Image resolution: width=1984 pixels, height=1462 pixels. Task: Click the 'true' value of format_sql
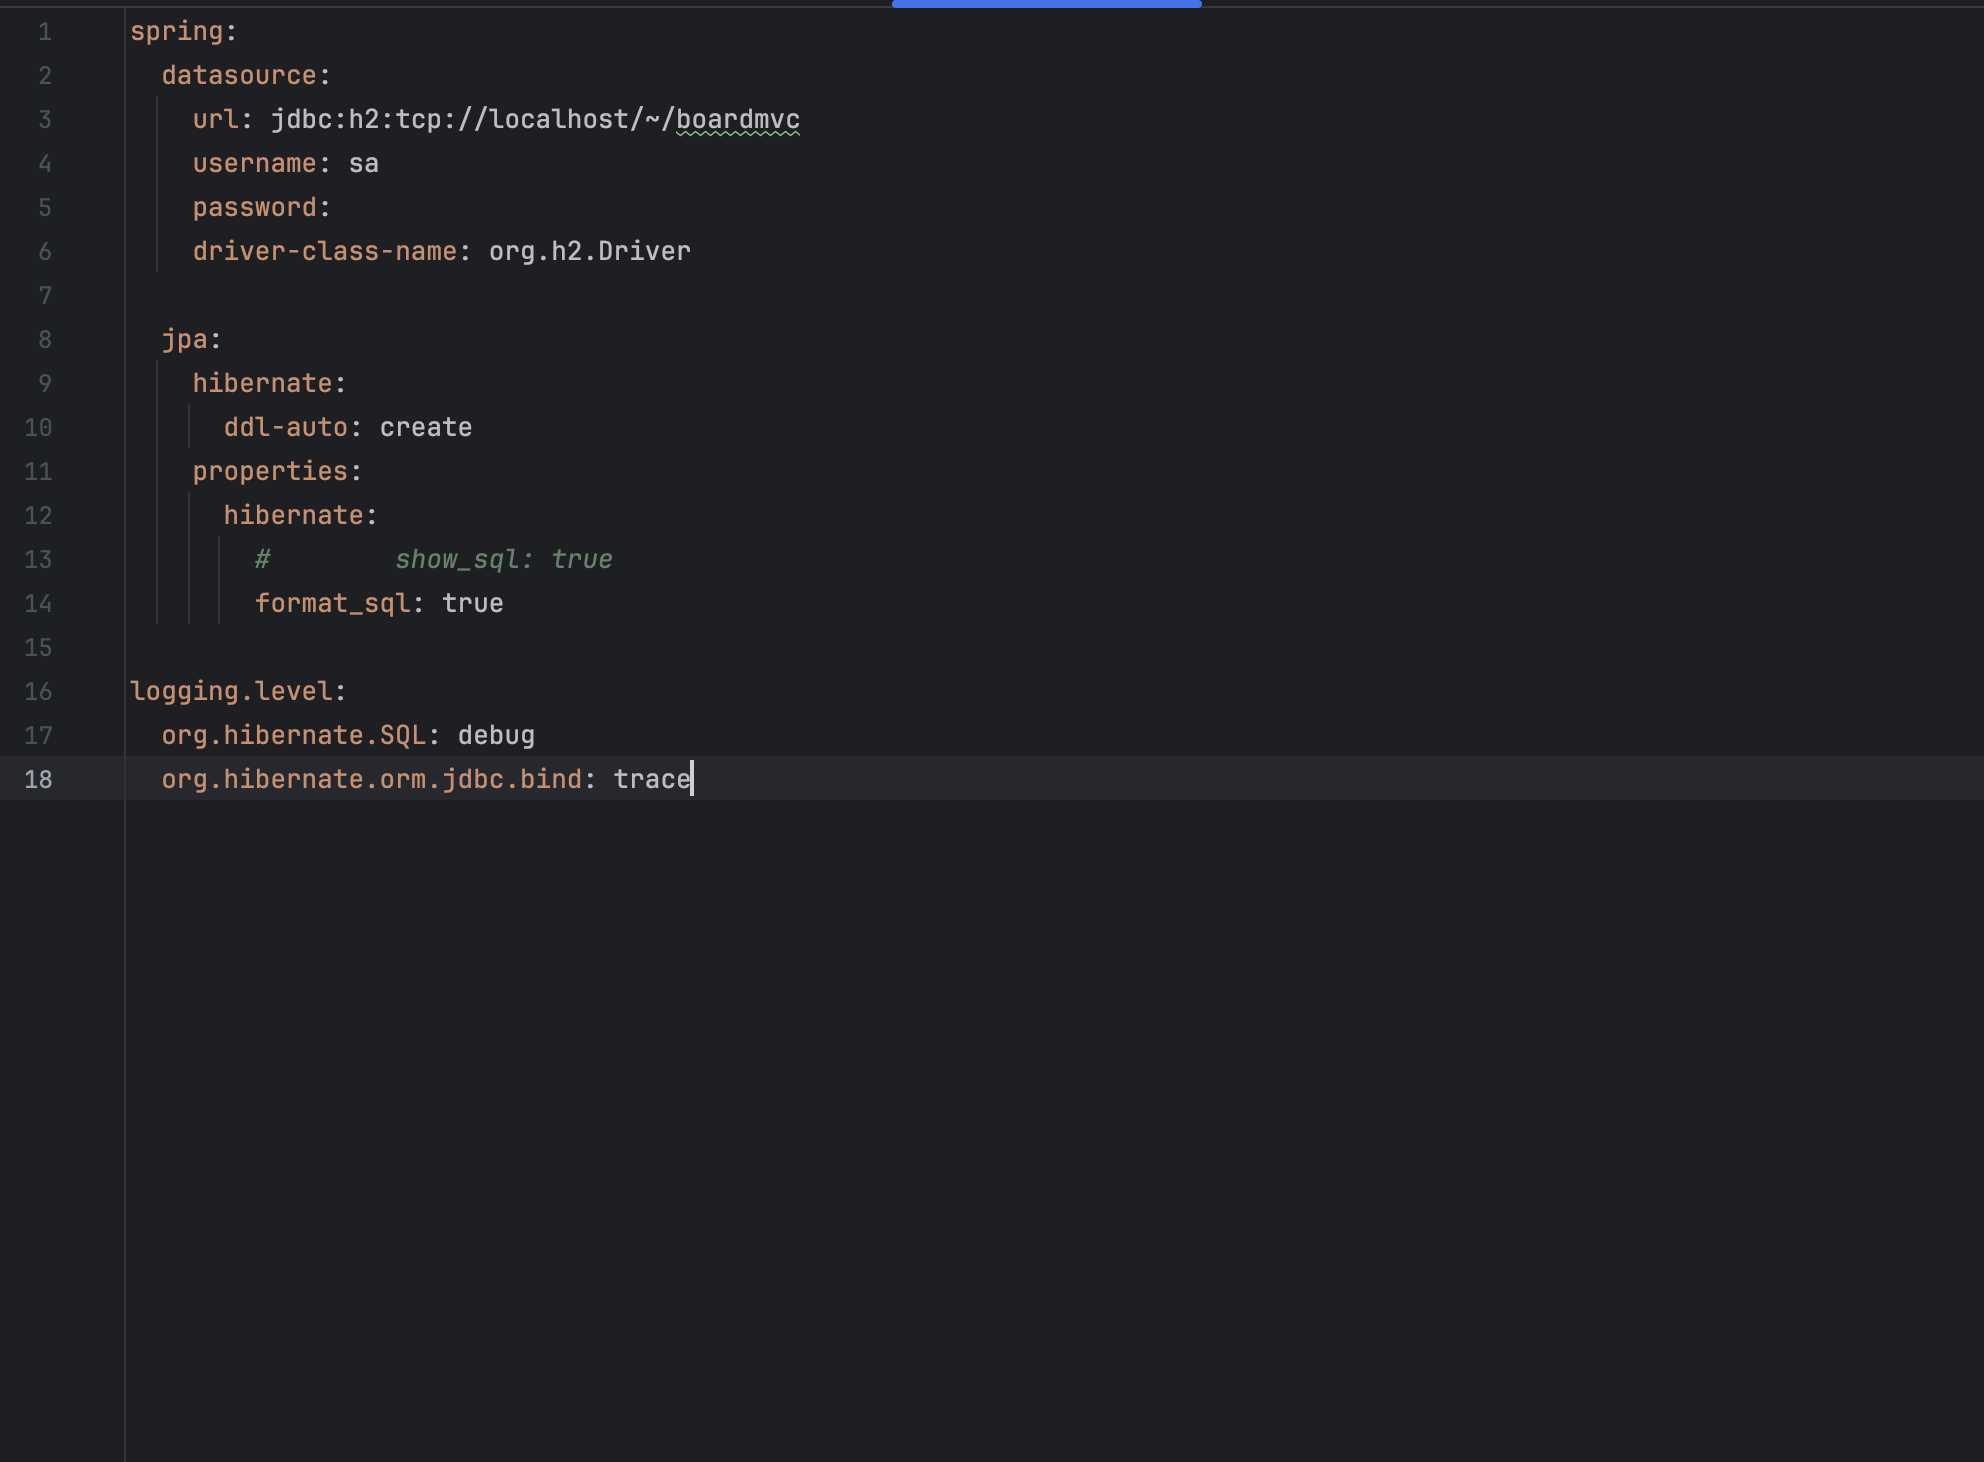tap(473, 604)
